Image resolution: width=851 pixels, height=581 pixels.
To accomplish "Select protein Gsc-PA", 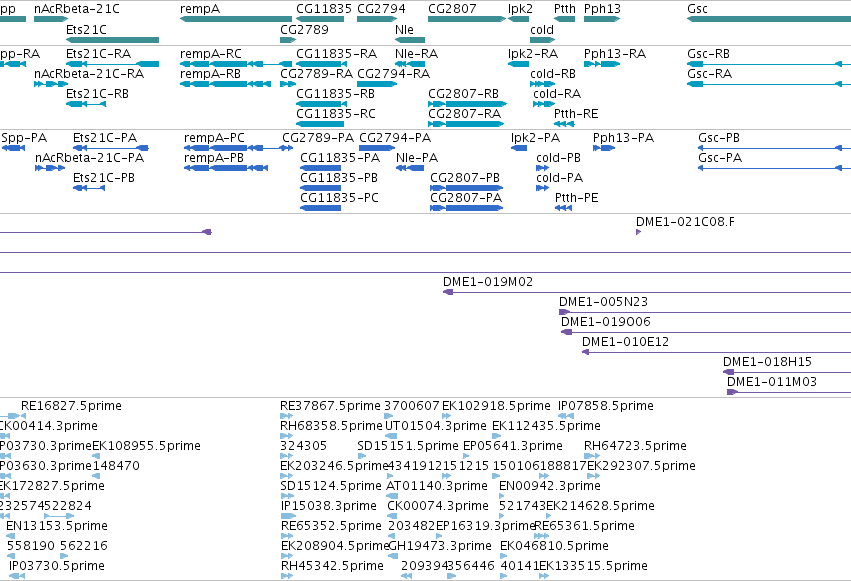I will pos(720,157).
